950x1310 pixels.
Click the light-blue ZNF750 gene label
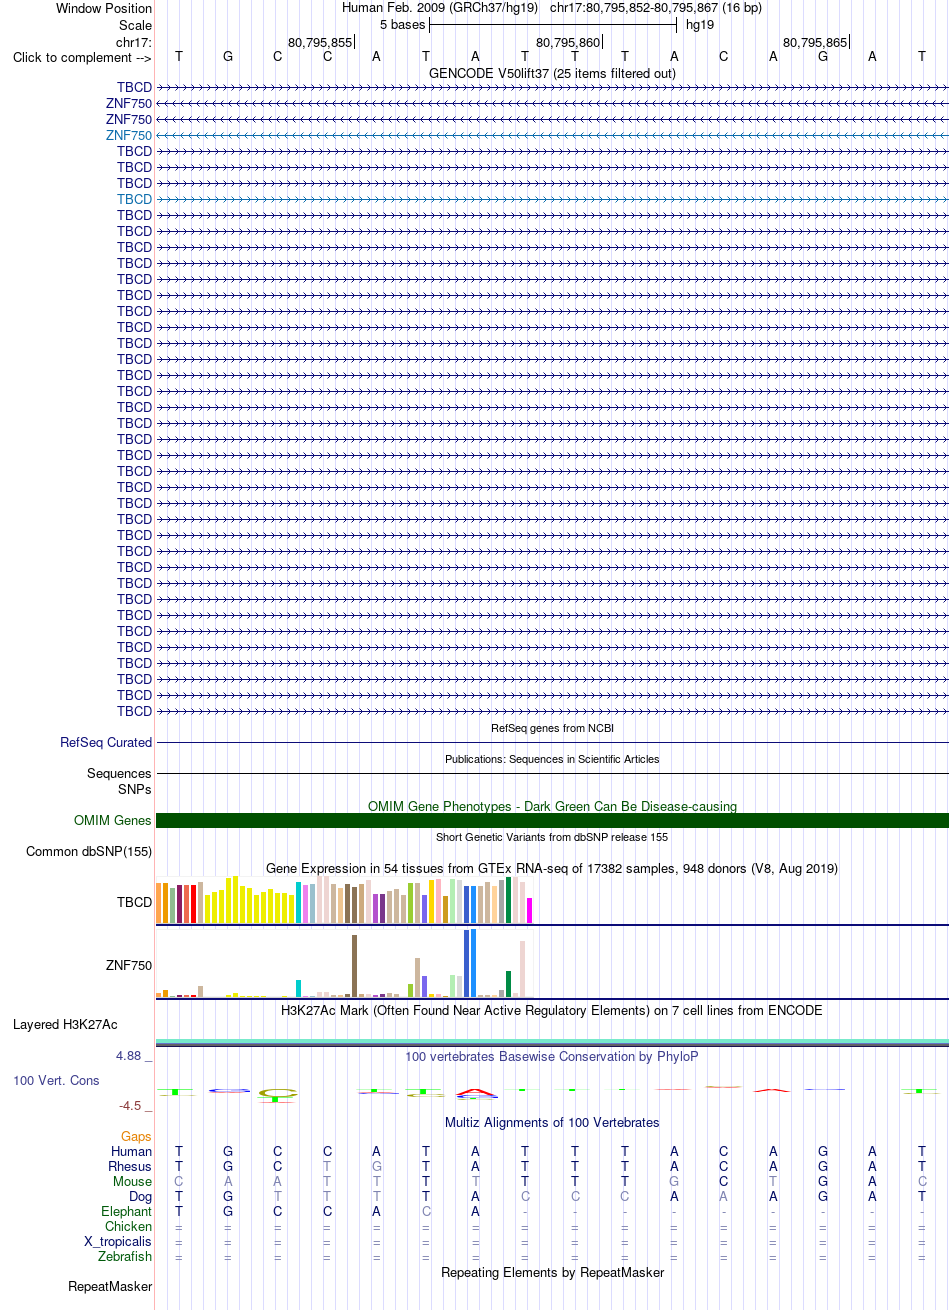(x=129, y=135)
